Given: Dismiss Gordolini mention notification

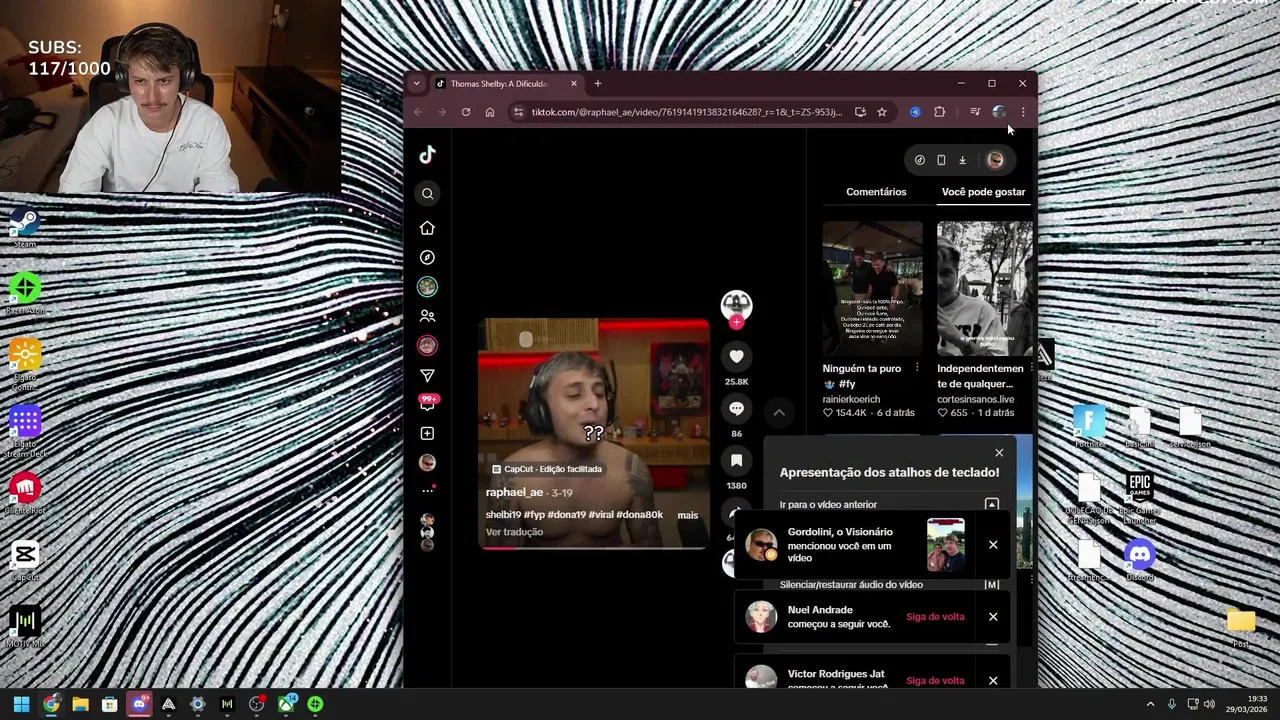Looking at the screenshot, I should click(993, 545).
